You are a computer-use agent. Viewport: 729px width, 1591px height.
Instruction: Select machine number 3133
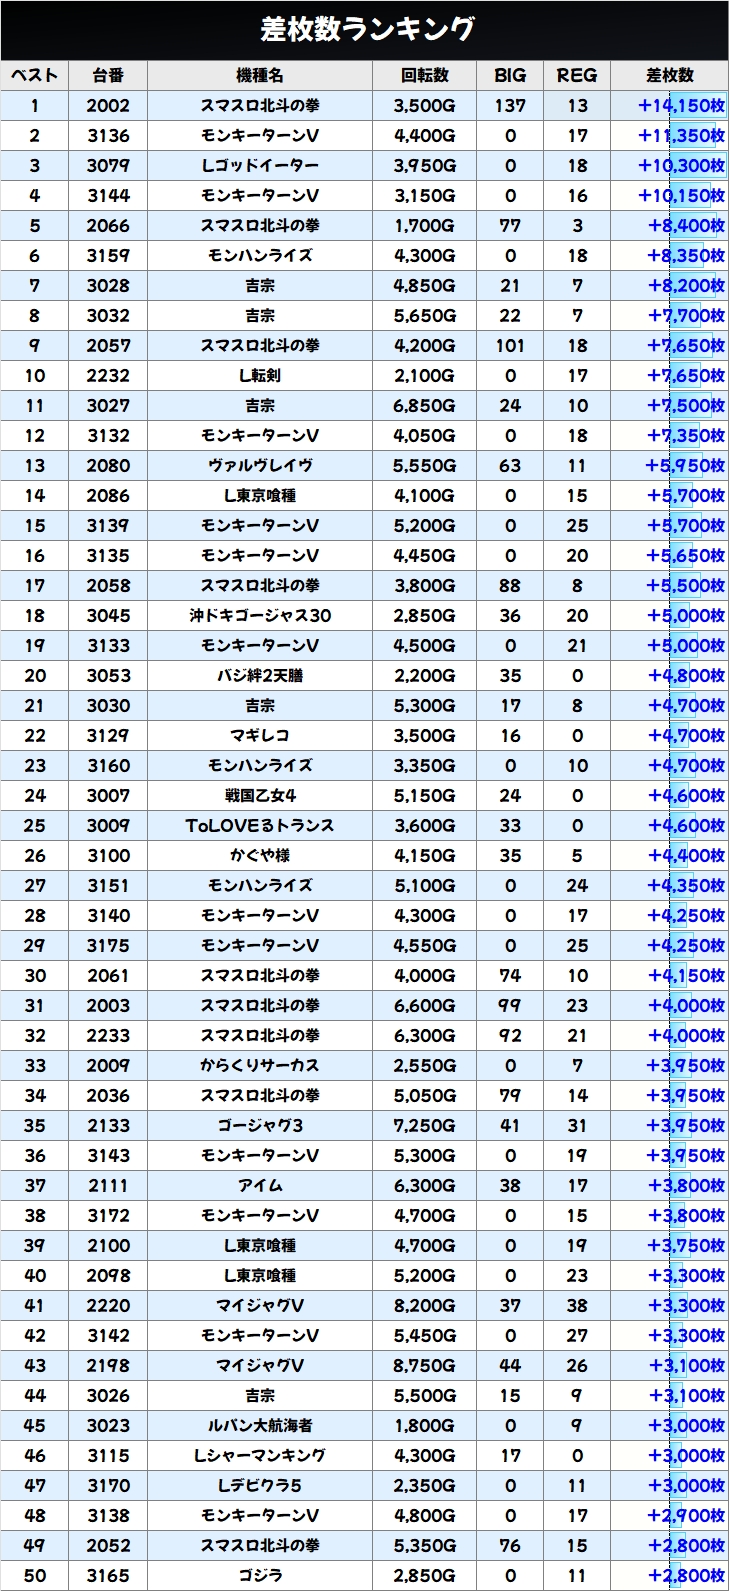coord(108,646)
